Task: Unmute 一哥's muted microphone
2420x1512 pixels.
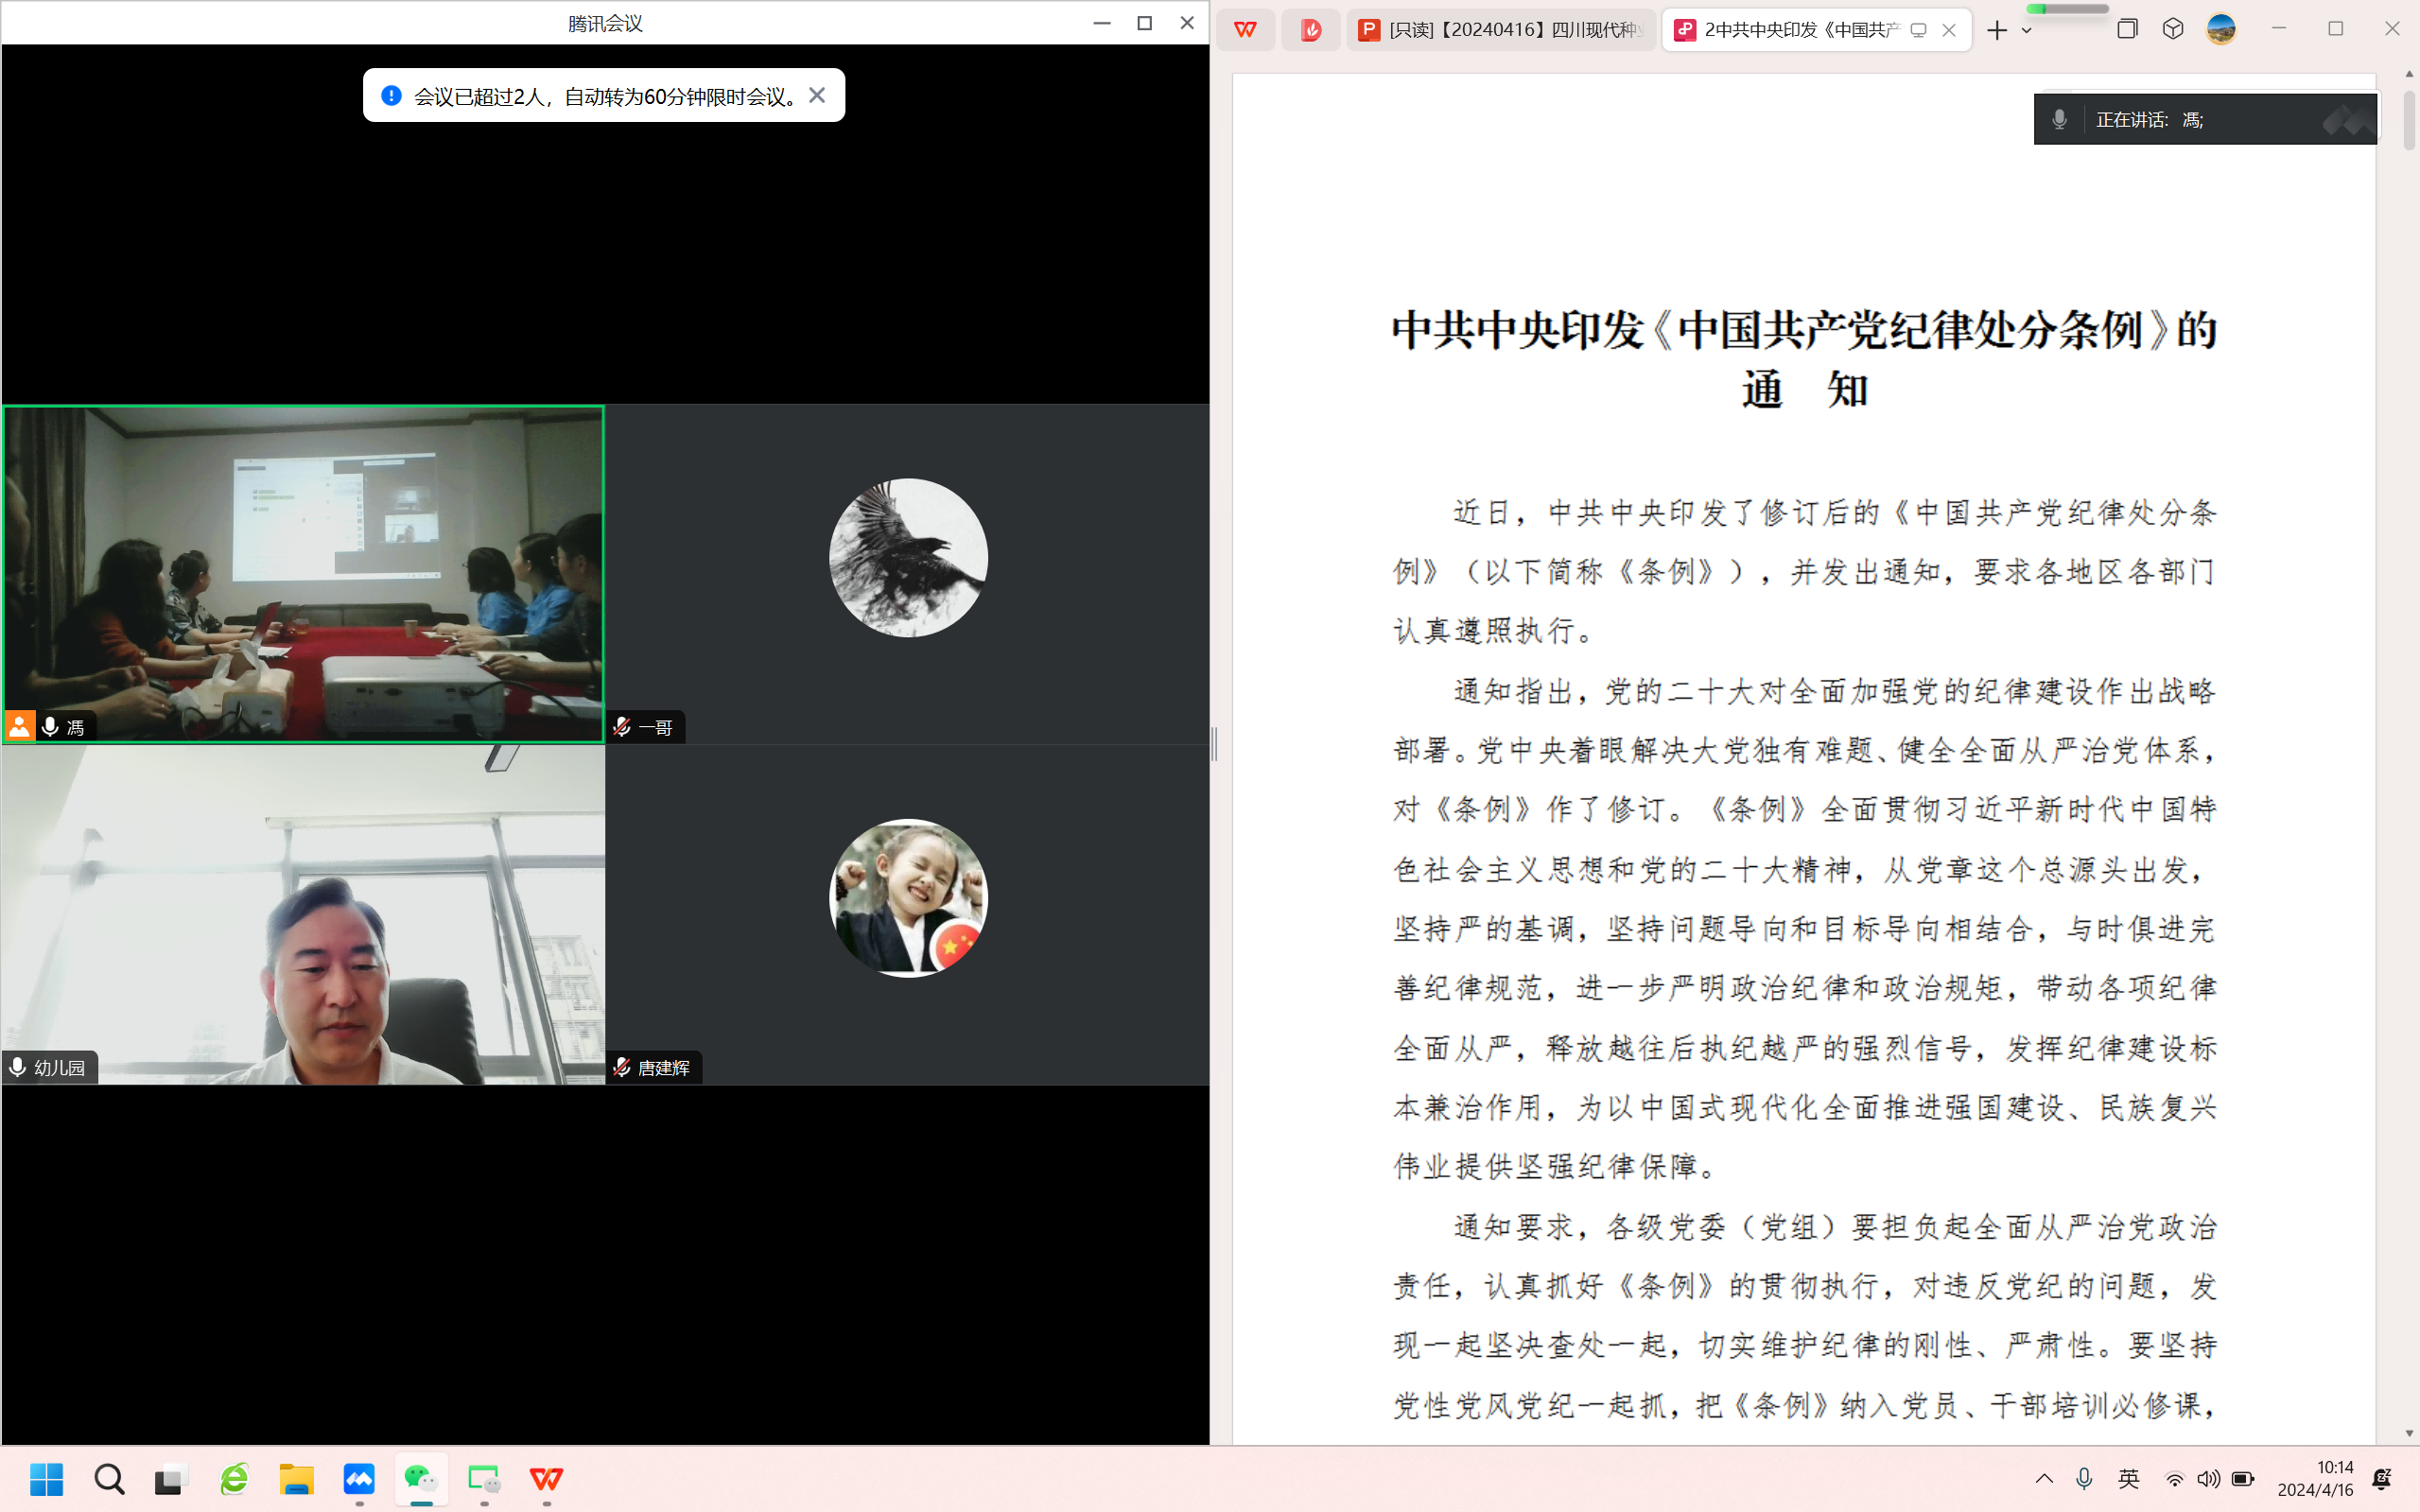Action: pyautogui.click(x=620, y=727)
